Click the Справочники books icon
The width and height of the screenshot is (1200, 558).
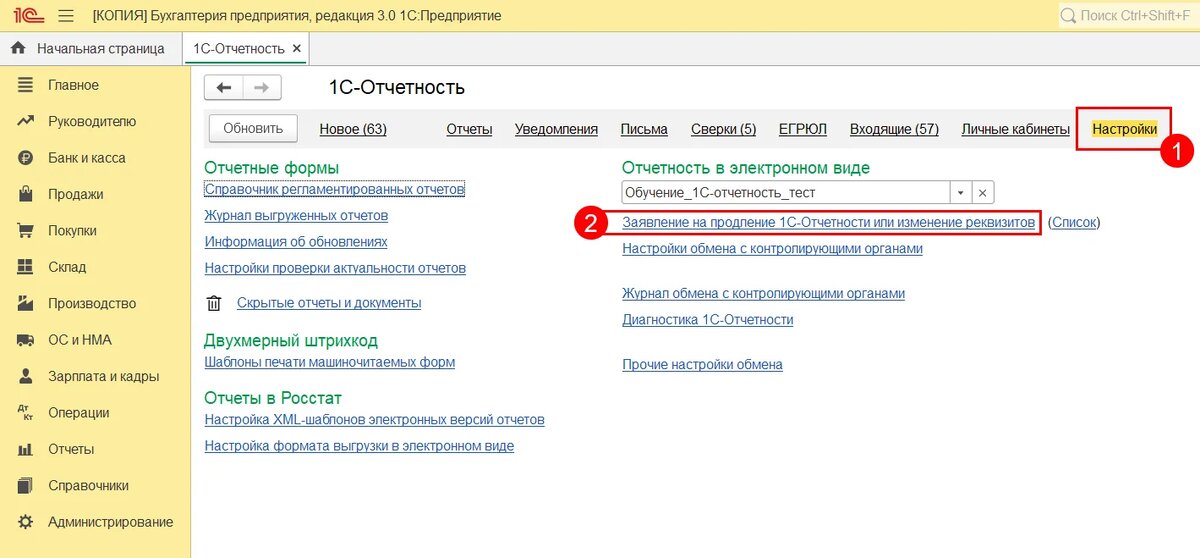click(x=26, y=486)
